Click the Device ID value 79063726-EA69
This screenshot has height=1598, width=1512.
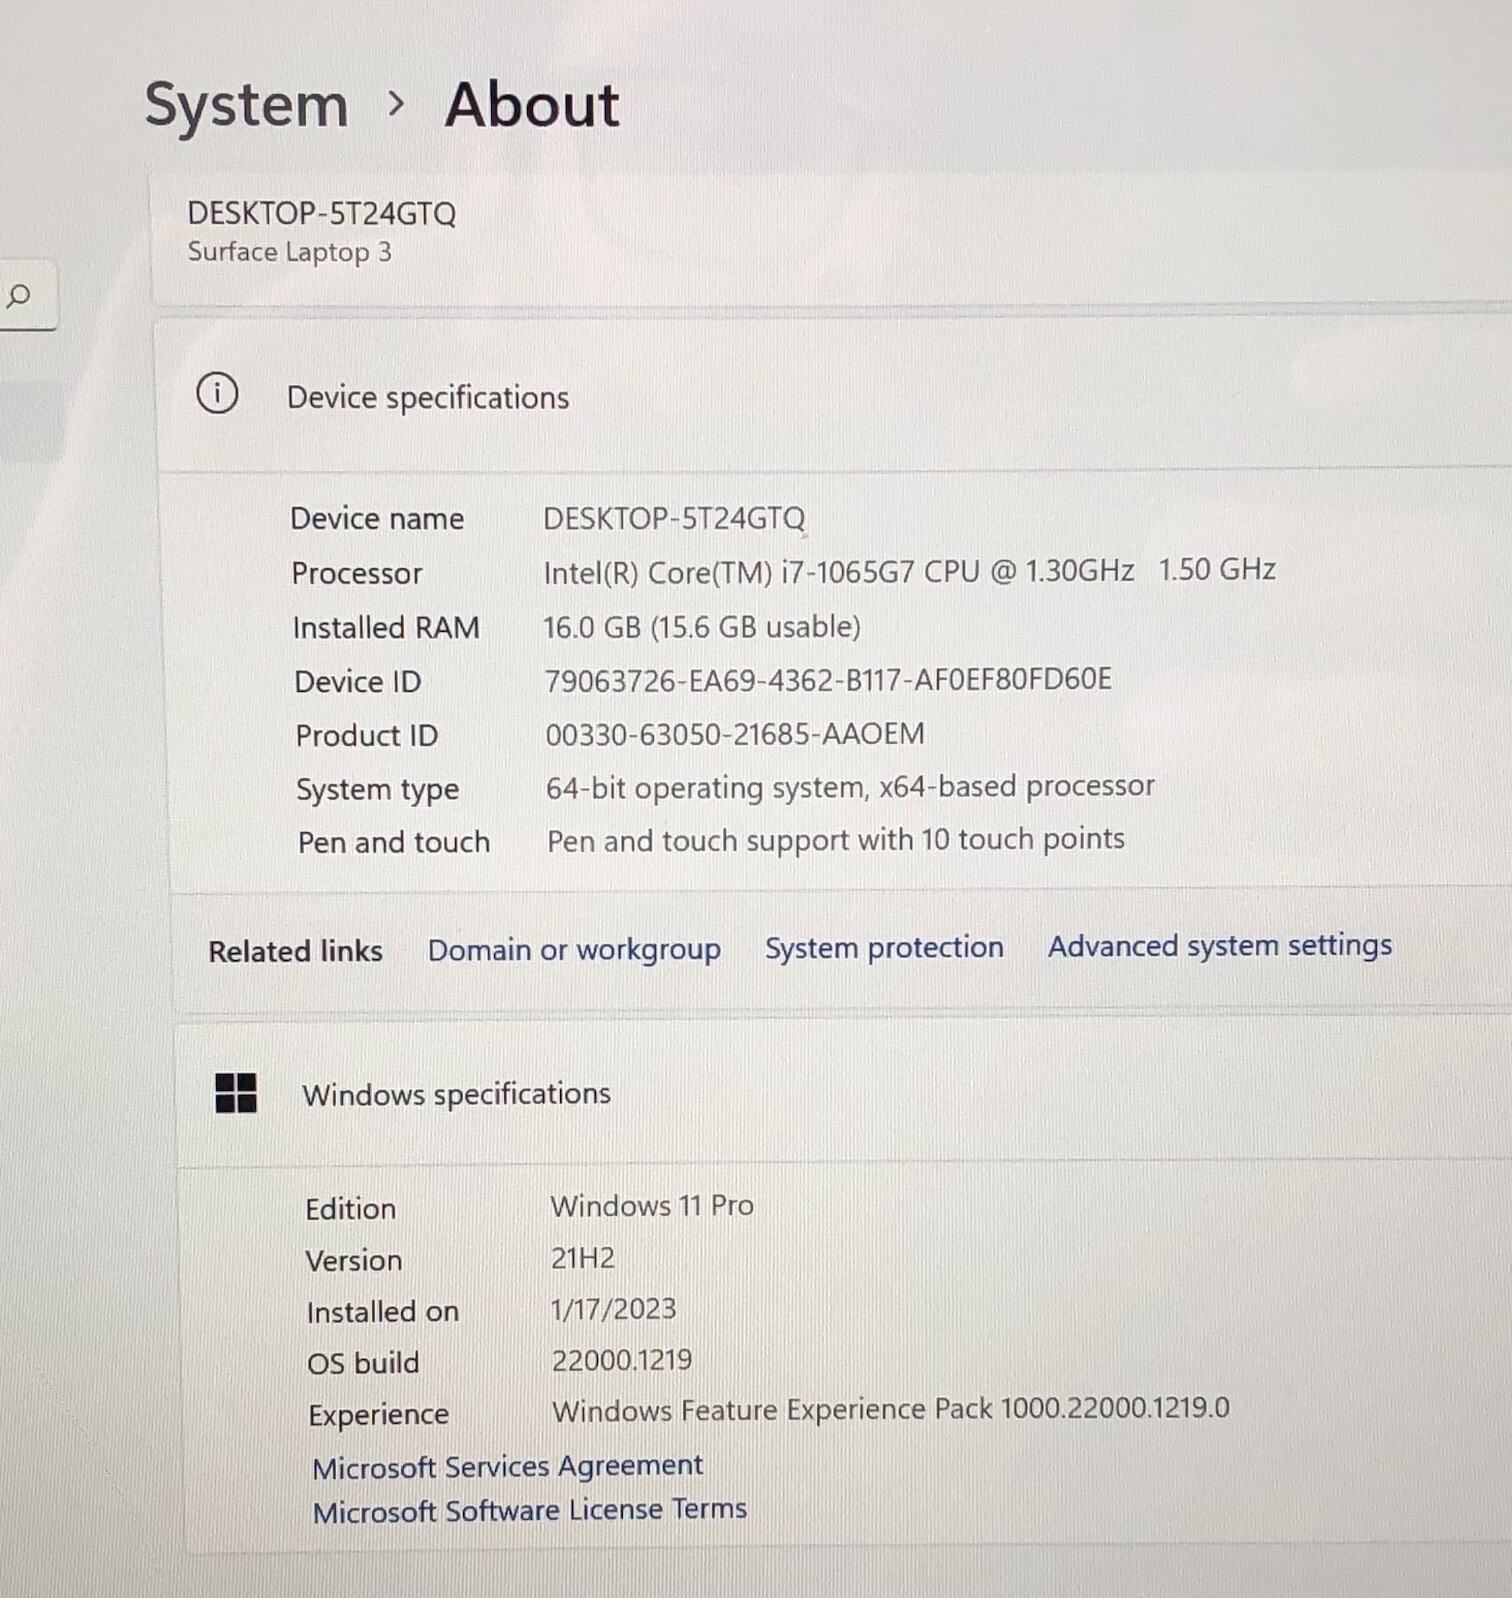tap(828, 680)
